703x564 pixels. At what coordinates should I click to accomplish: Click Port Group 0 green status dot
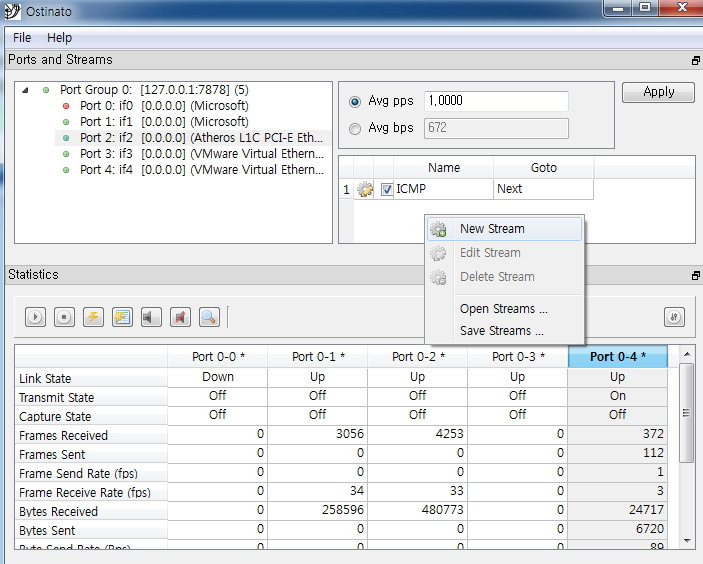[46, 90]
